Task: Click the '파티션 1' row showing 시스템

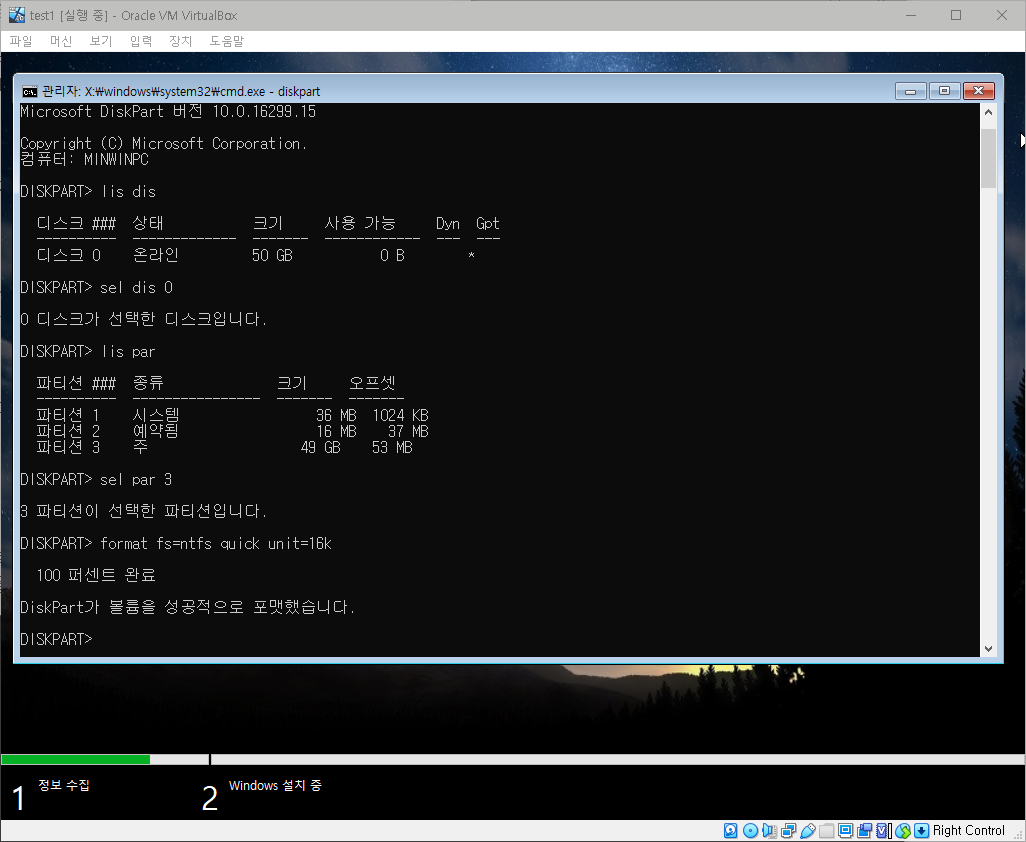Action: 232,415
